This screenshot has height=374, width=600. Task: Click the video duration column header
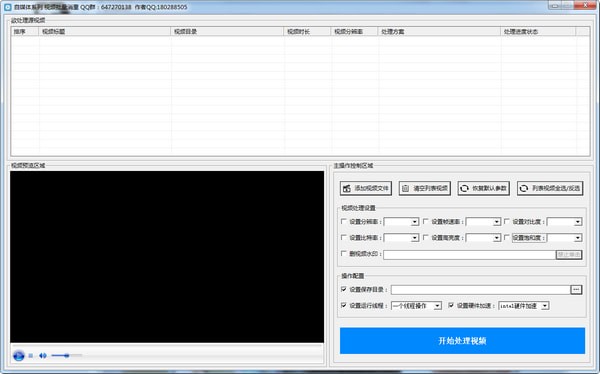click(x=307, y=31)
